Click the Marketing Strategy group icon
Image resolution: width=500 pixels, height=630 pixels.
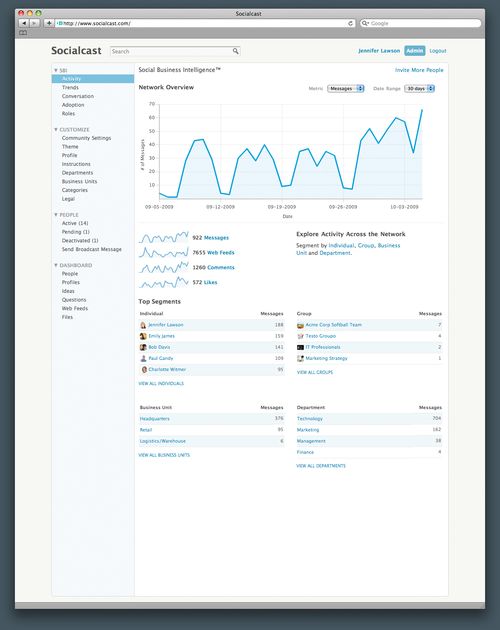[300, 358]
